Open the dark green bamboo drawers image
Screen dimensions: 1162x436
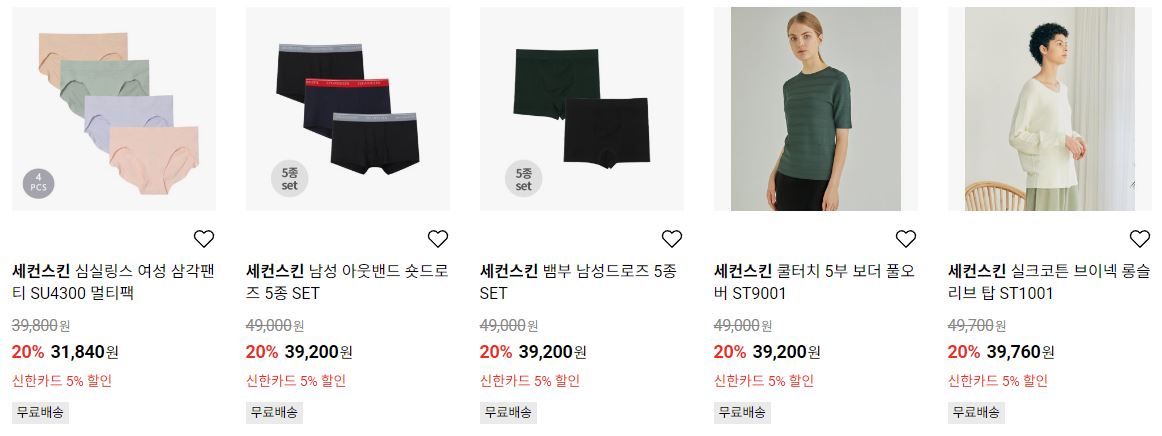(582, 109)
